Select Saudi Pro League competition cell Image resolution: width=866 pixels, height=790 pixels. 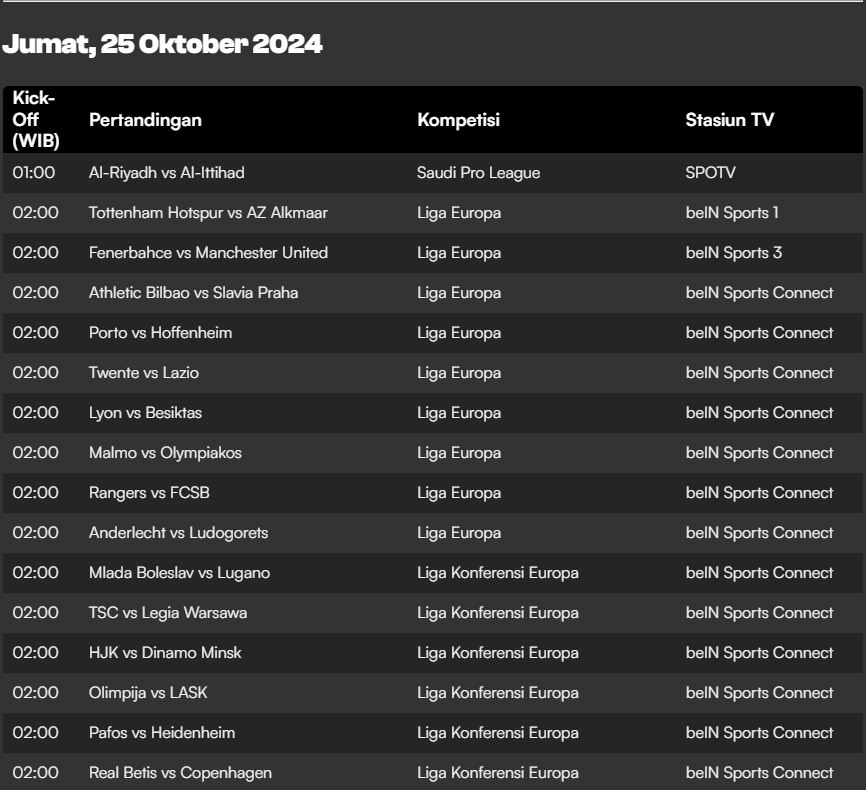coord(478,173)
